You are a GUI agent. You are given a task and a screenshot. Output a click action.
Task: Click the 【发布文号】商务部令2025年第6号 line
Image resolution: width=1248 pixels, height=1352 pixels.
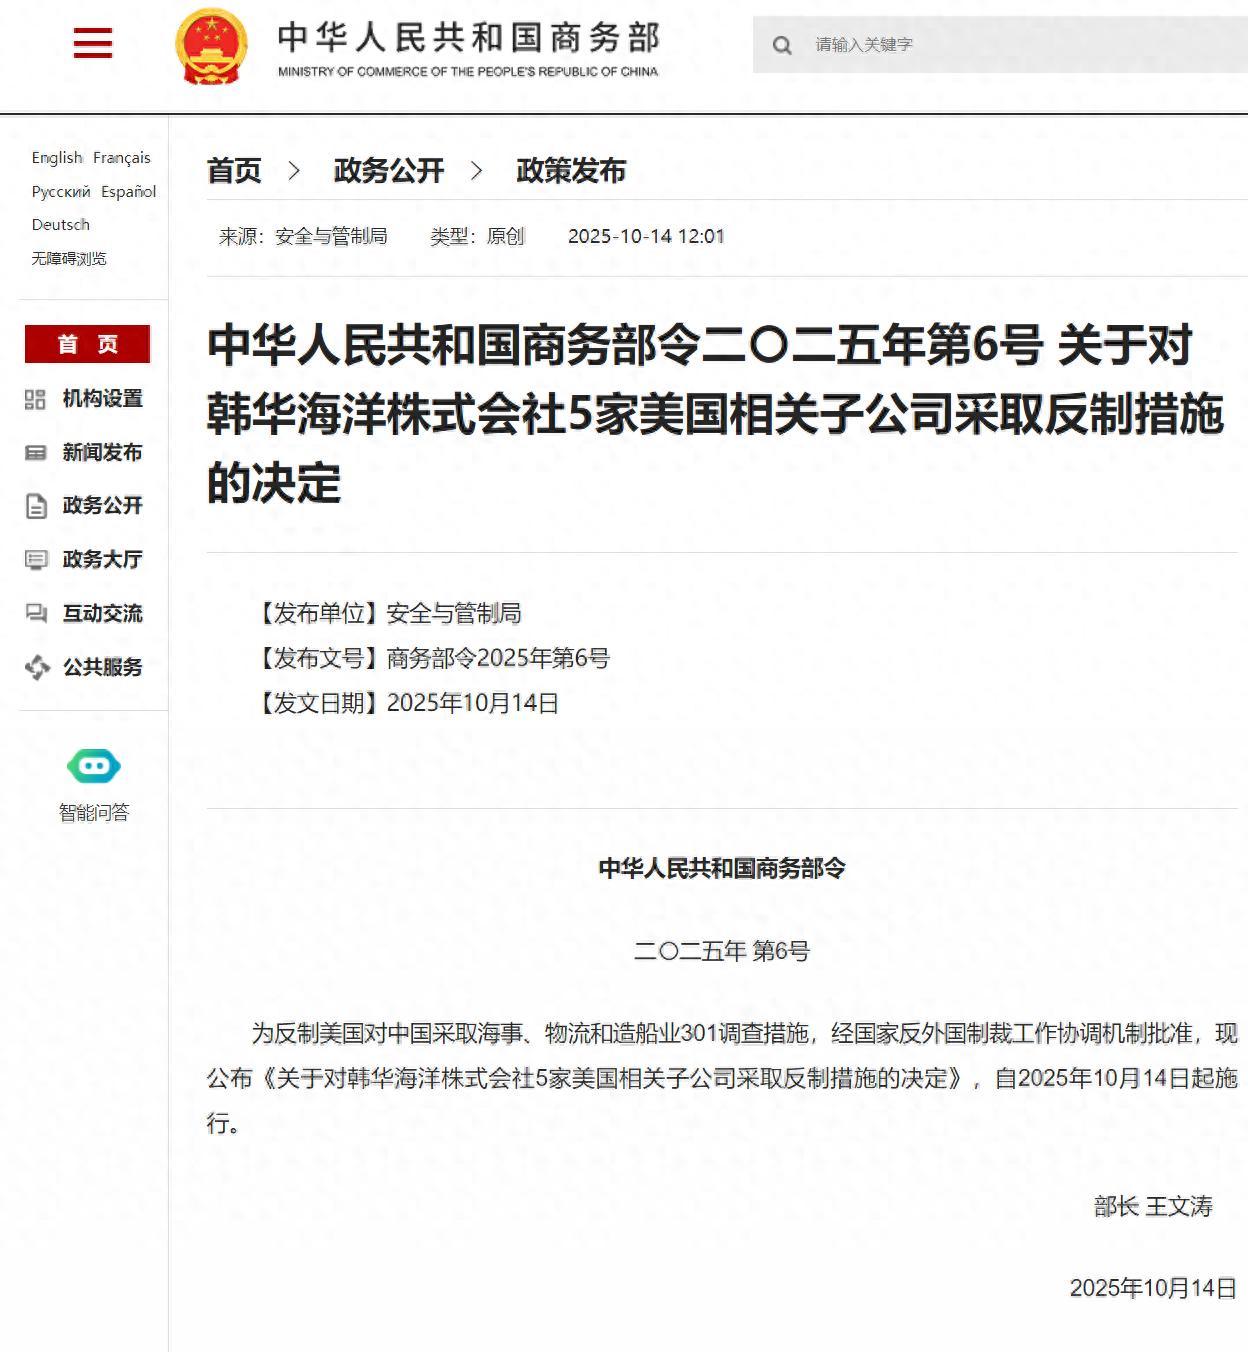430,659
